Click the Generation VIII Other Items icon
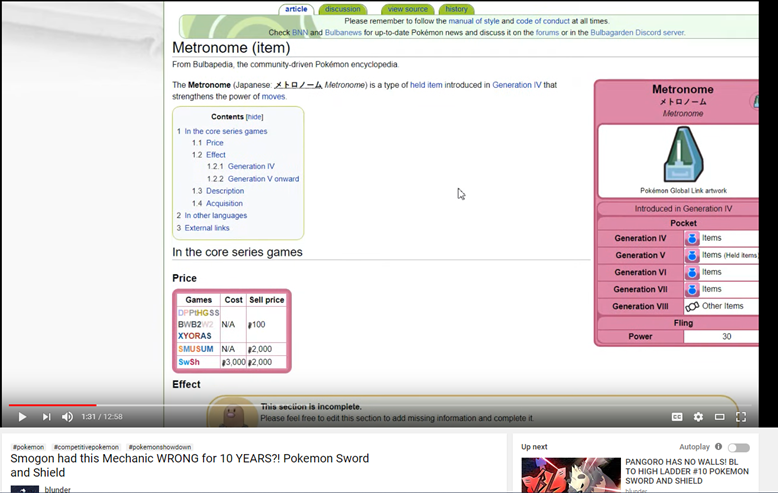Image resolution: width=778 pixels, height=493 pixels. 692,307
